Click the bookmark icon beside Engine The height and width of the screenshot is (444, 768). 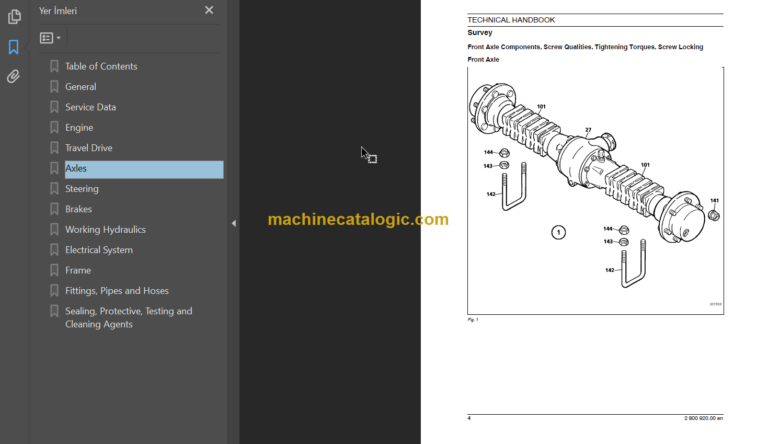[54, 127]
